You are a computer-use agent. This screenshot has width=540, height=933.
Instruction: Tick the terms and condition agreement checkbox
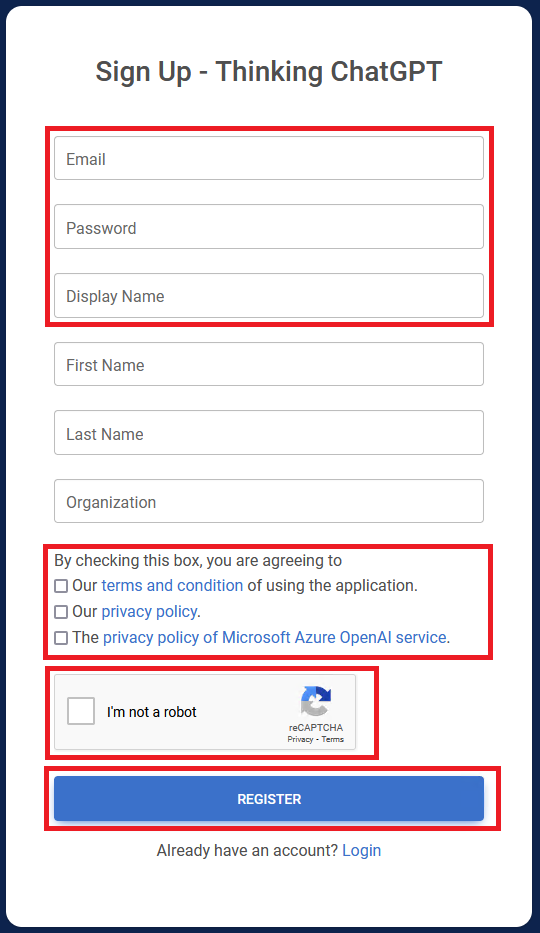click(x=61, y=586)
